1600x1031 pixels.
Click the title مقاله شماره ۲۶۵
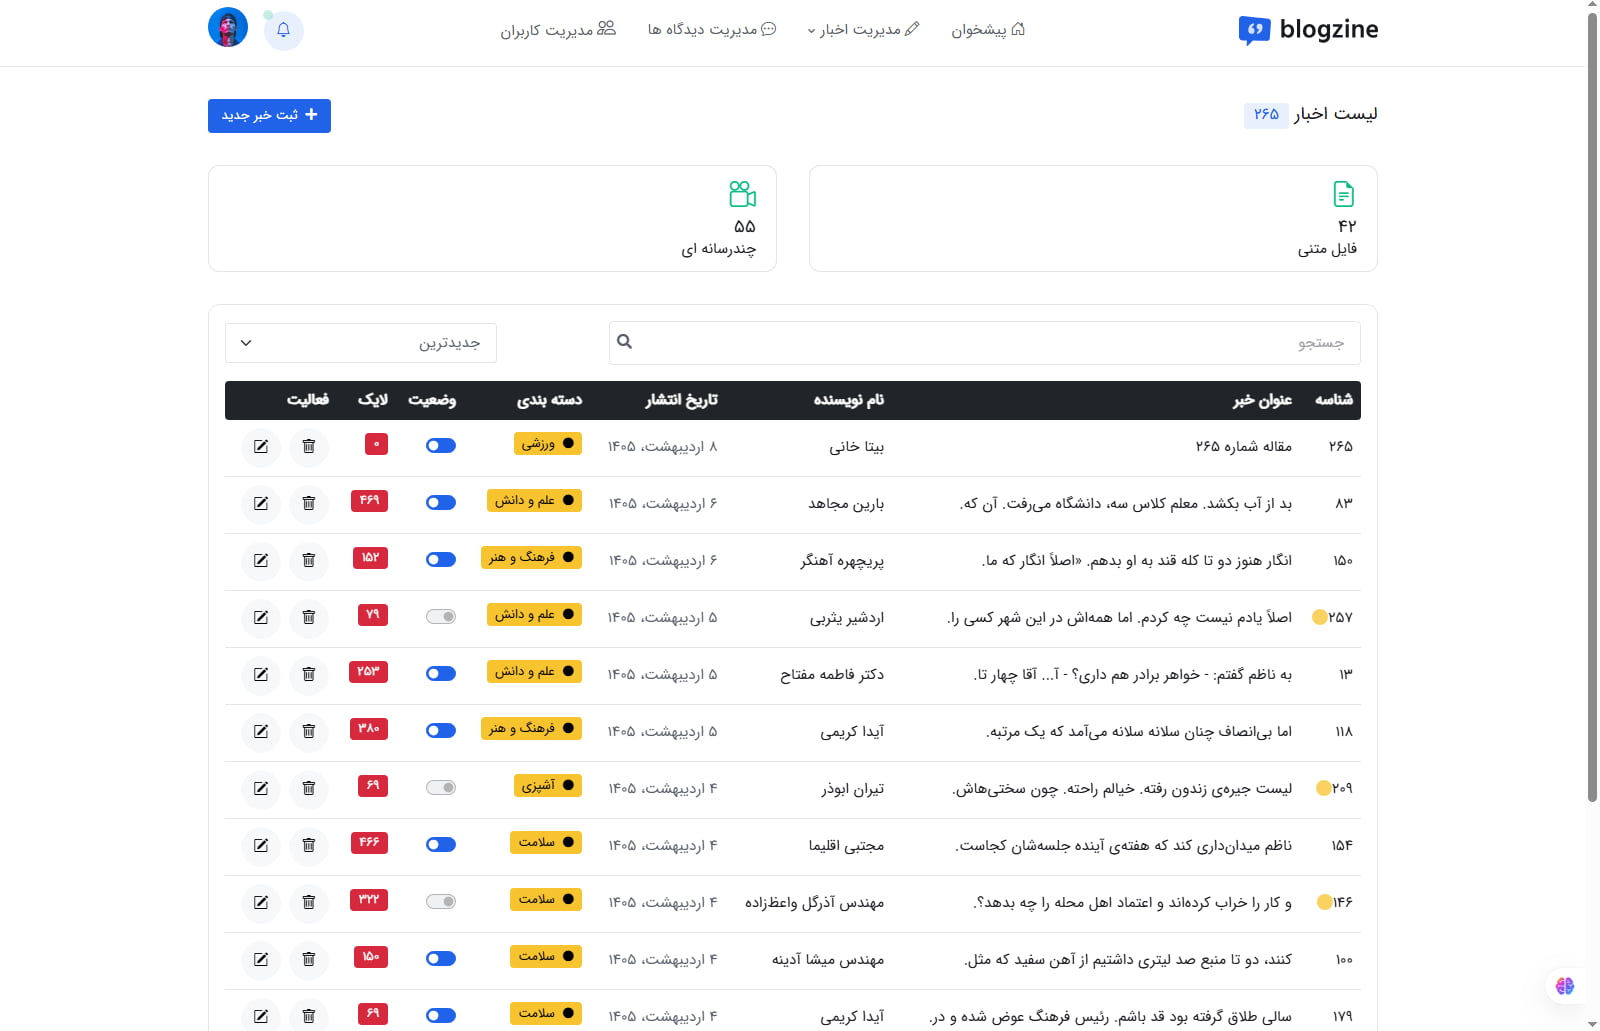[x=1243, y=446]
